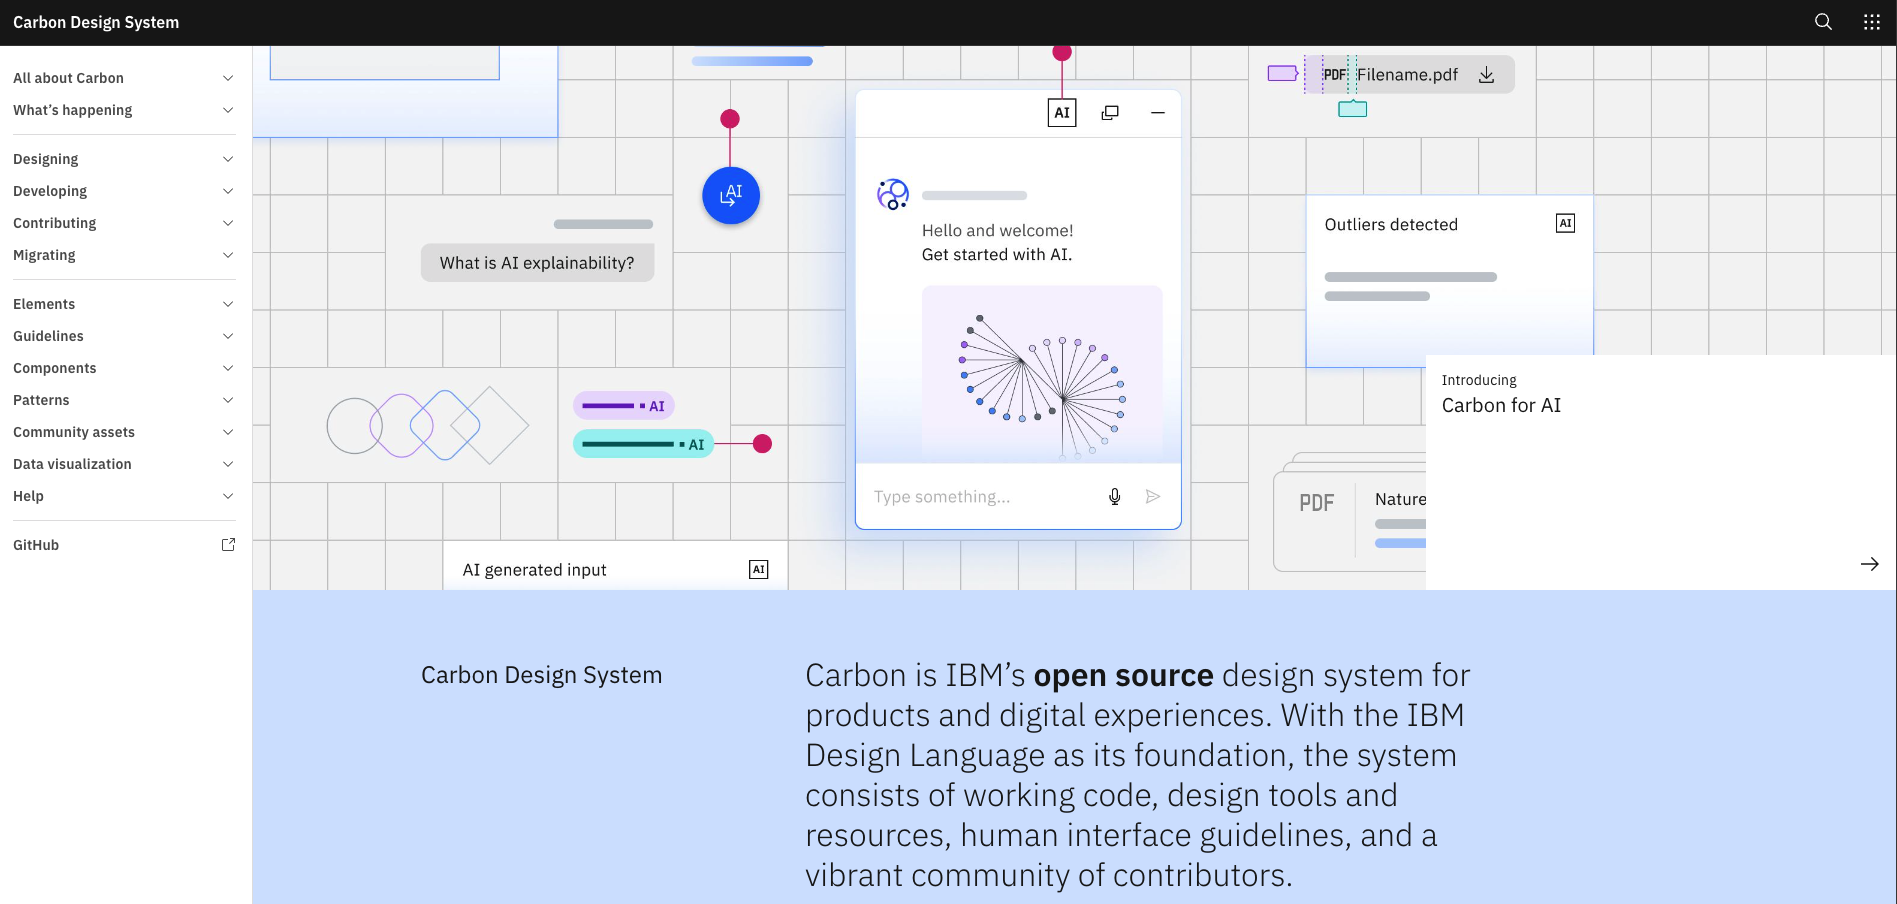This screenshot has height=904, width=1897.
Task: Expand the Contributing nav section
Action: tap(124, 223)
